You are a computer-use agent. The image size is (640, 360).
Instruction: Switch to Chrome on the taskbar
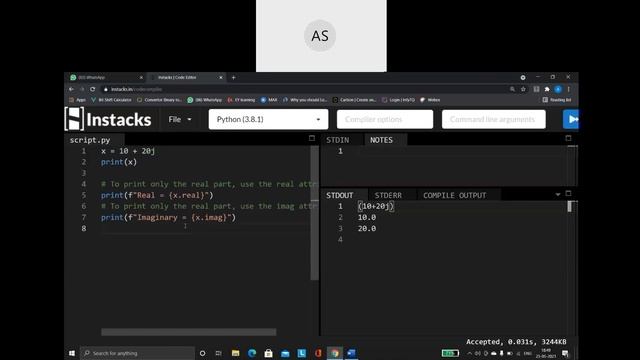335,353
